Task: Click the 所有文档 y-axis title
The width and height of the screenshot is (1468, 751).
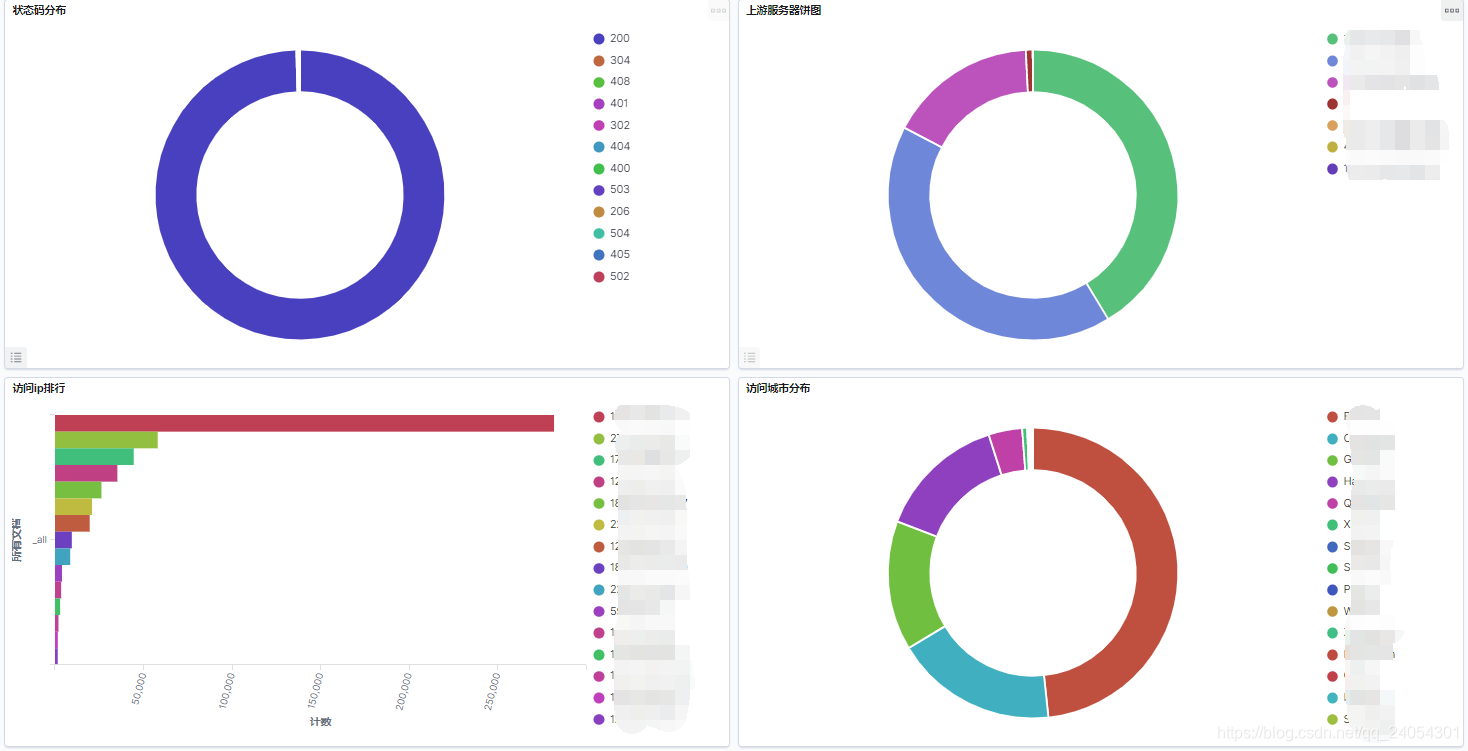Action: tap(17, 540)
